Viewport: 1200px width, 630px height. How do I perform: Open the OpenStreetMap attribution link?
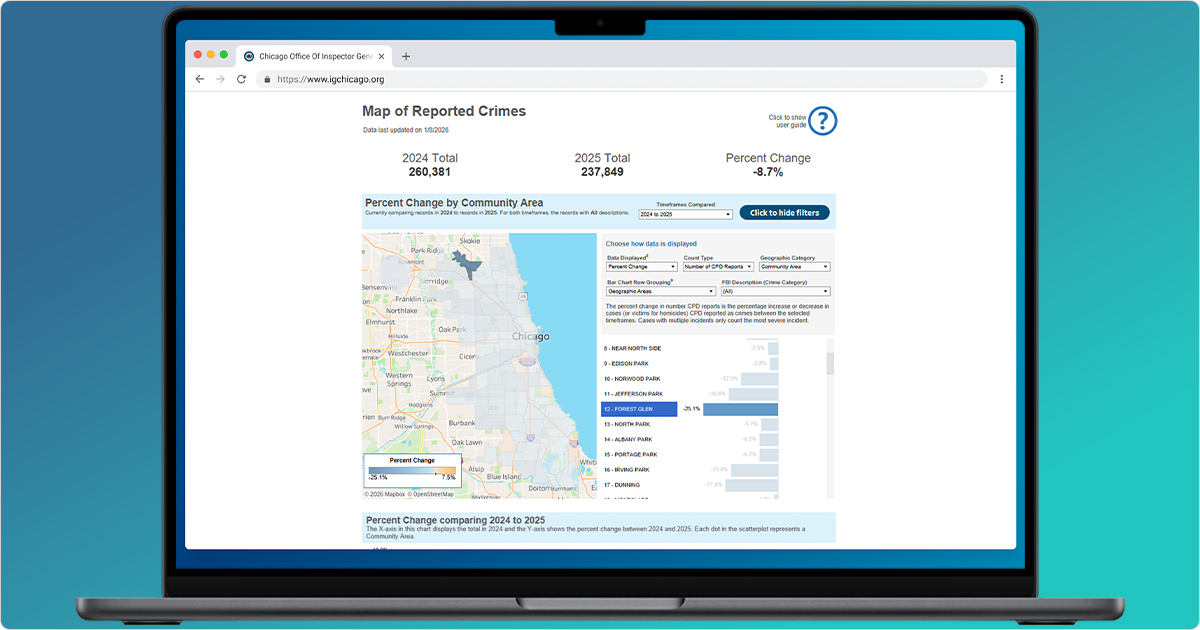pos(430,493)
